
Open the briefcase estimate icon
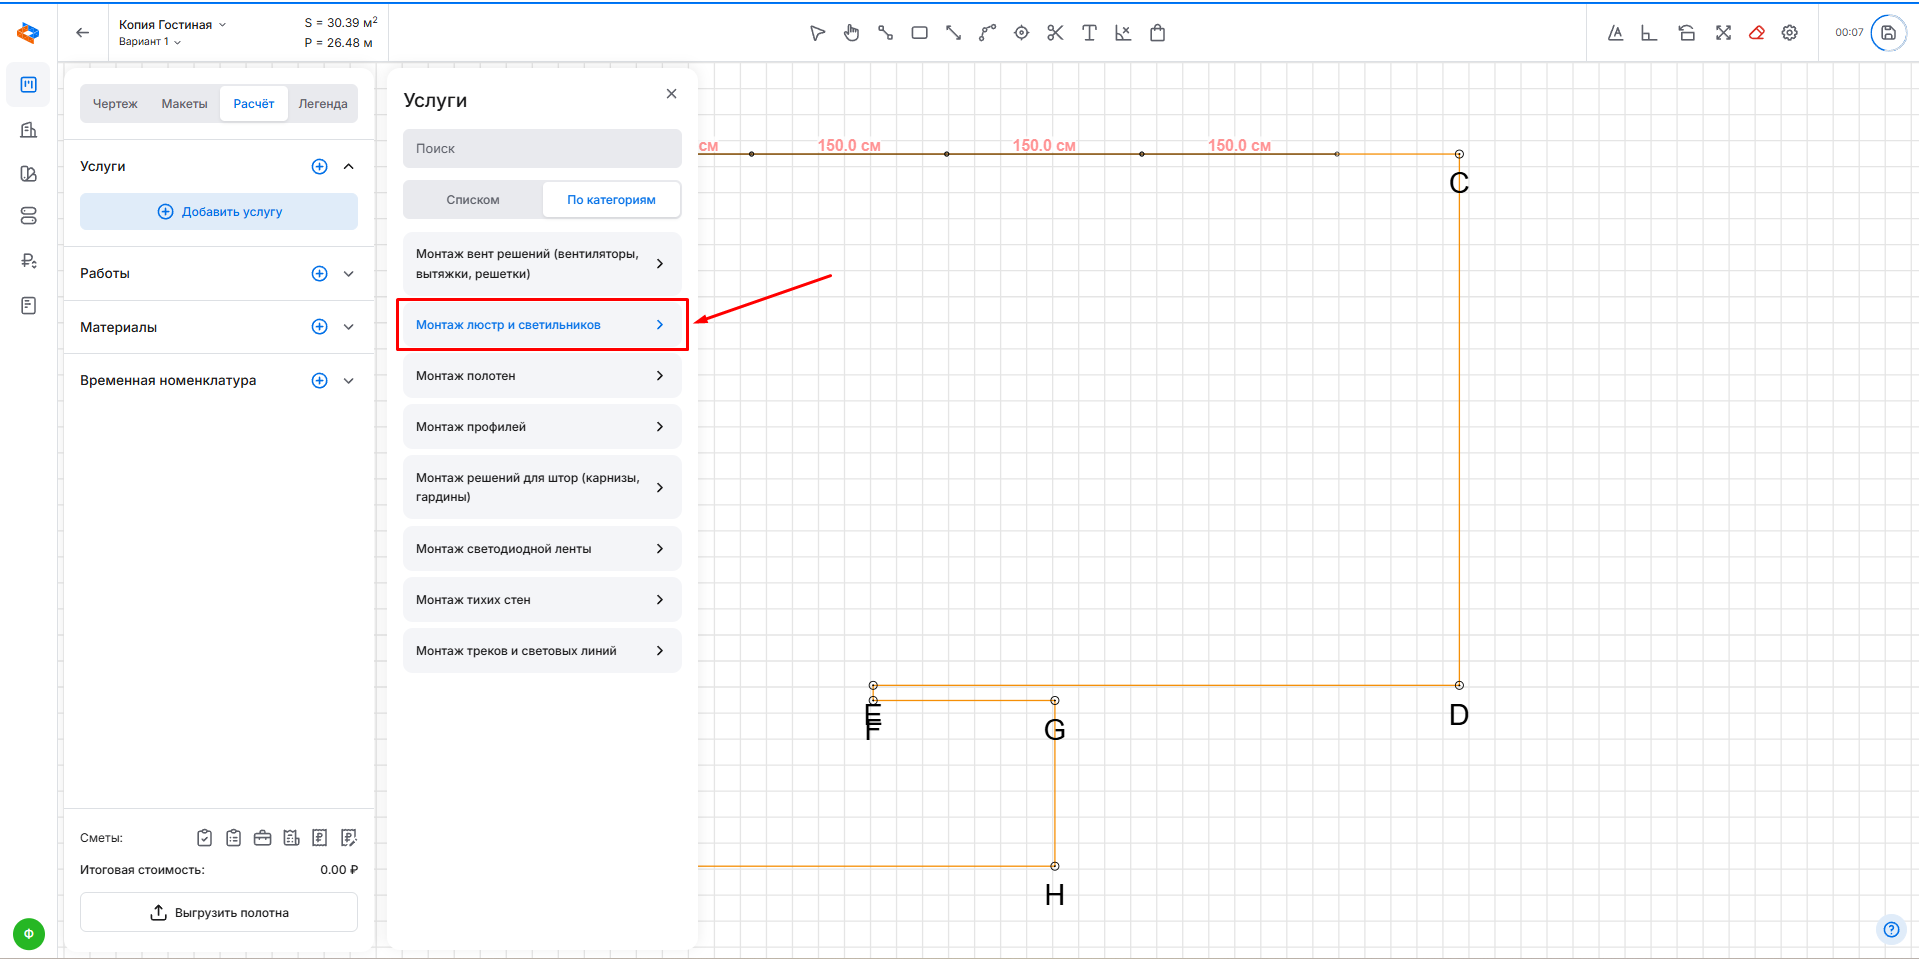[x=262, y=838]
